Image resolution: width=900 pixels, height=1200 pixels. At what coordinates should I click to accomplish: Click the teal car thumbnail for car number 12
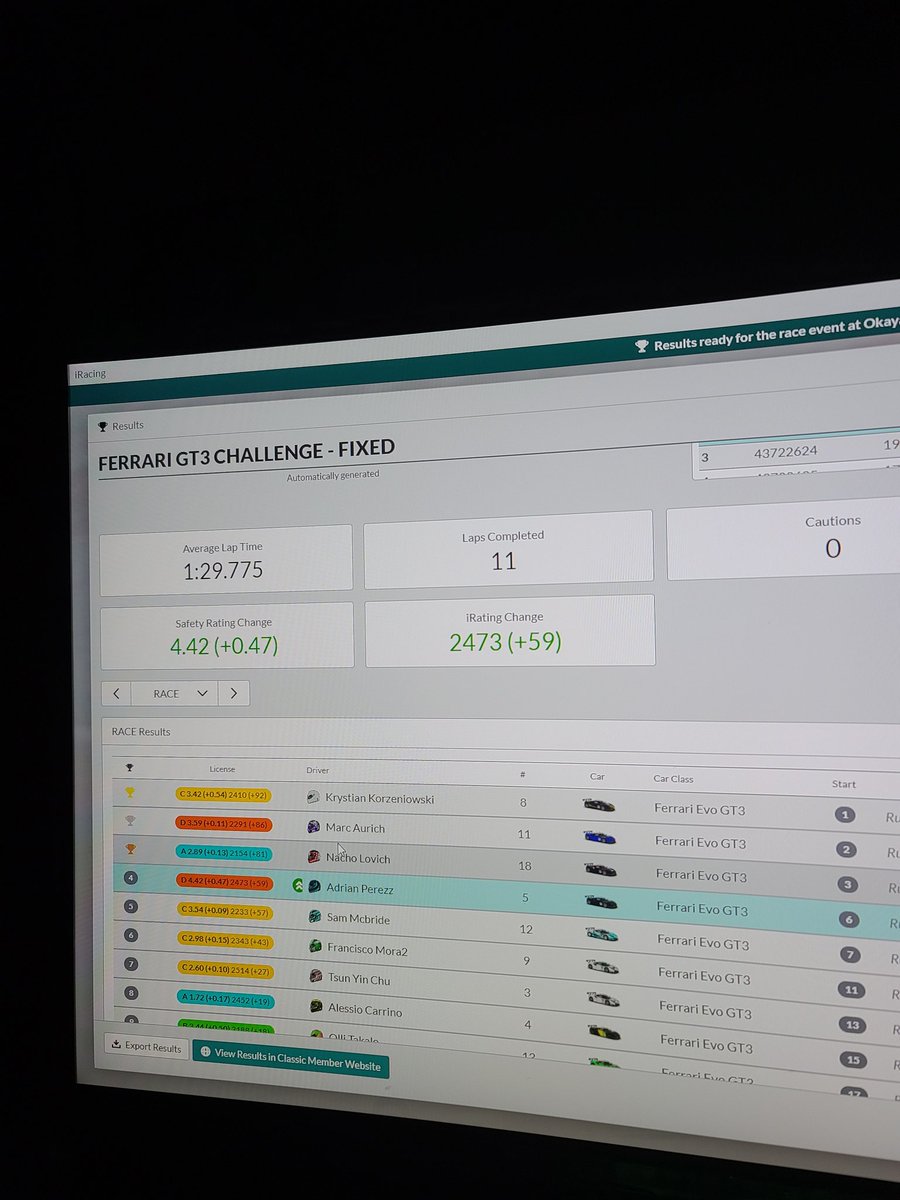pos(602,934)
